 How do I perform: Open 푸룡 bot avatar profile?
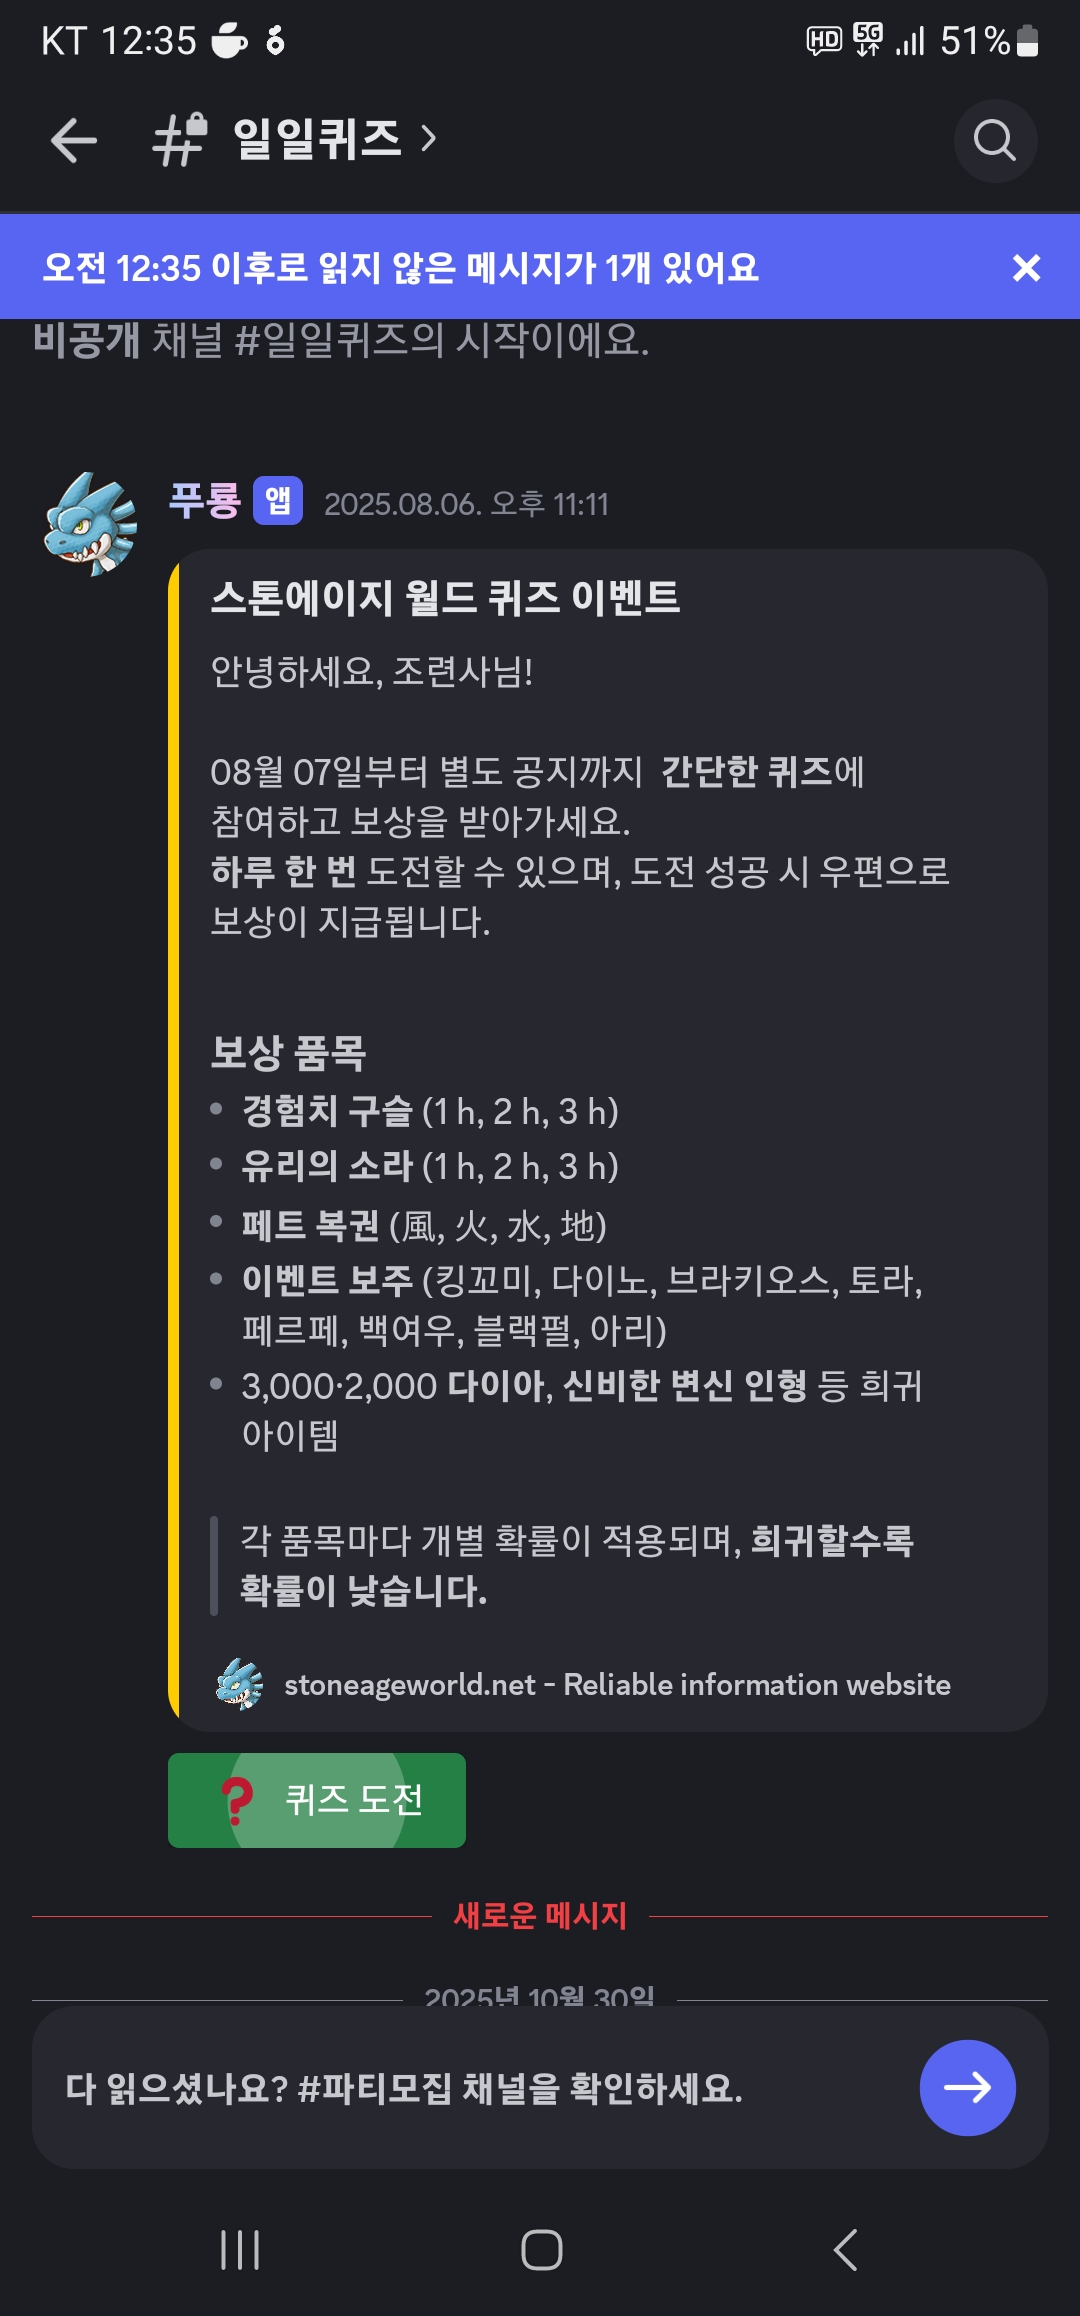pyautogui.click(x=91, y=524)
